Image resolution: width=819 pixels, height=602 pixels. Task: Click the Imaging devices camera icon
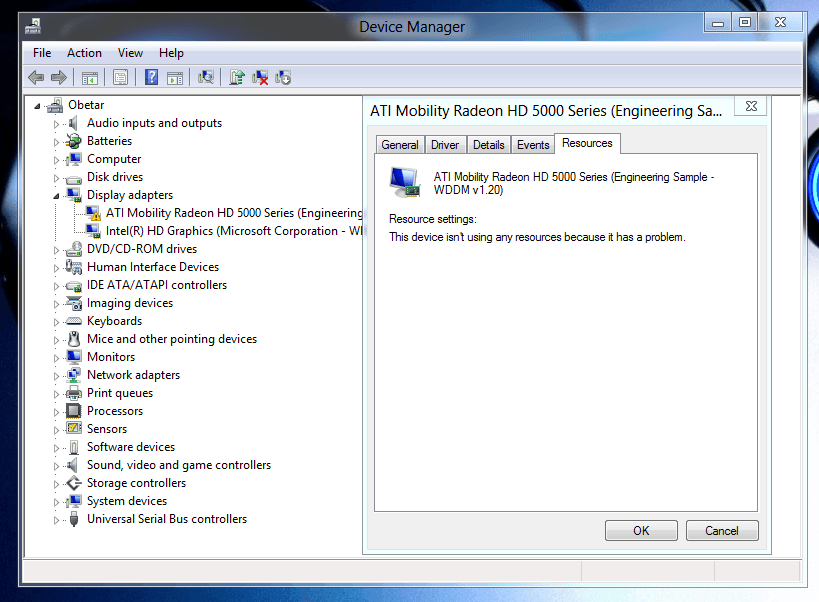pos(74,303)
